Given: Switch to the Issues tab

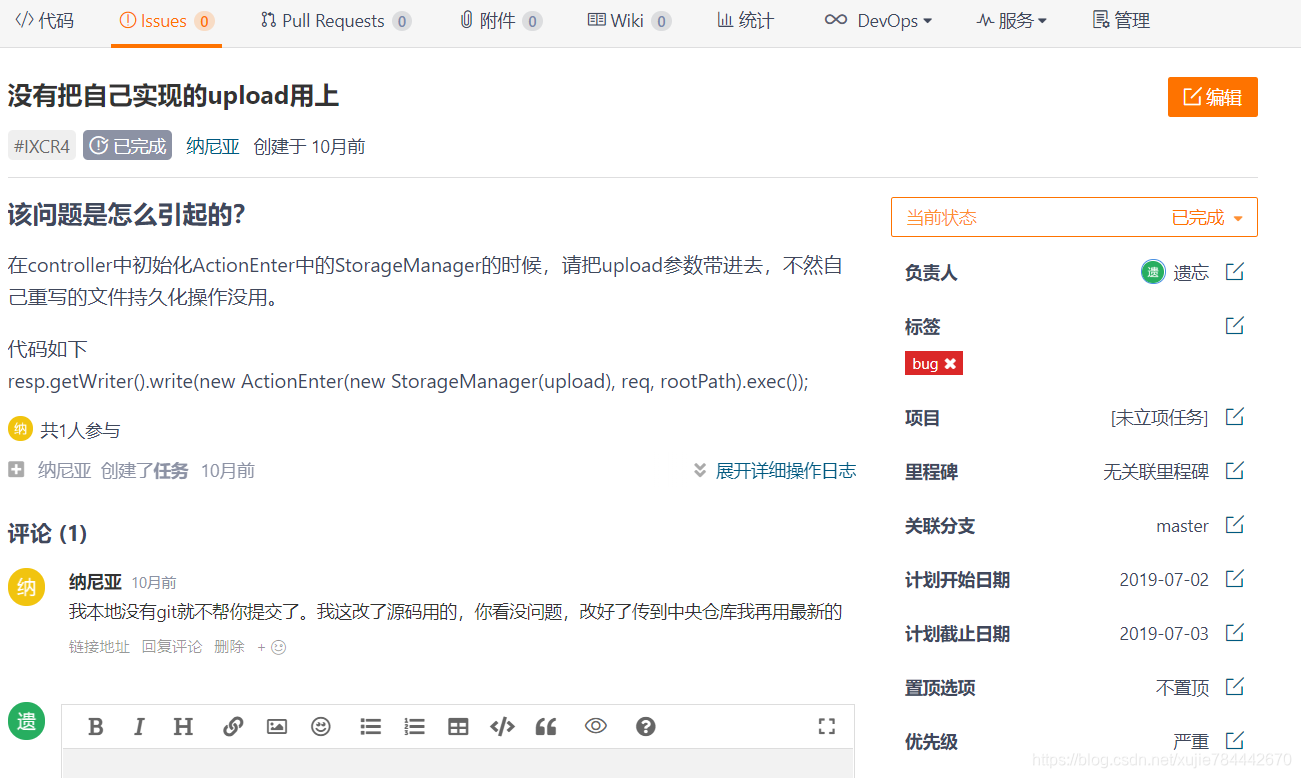Looking at the screenshot, I should (x=166, y=20).
